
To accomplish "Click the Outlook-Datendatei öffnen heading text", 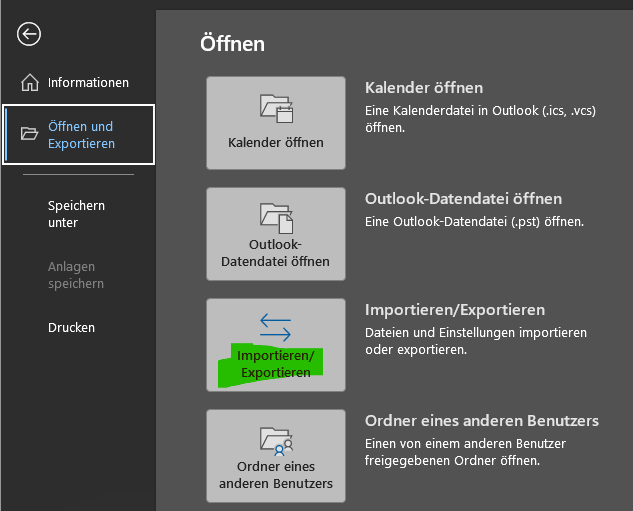I will pos(463,199).
